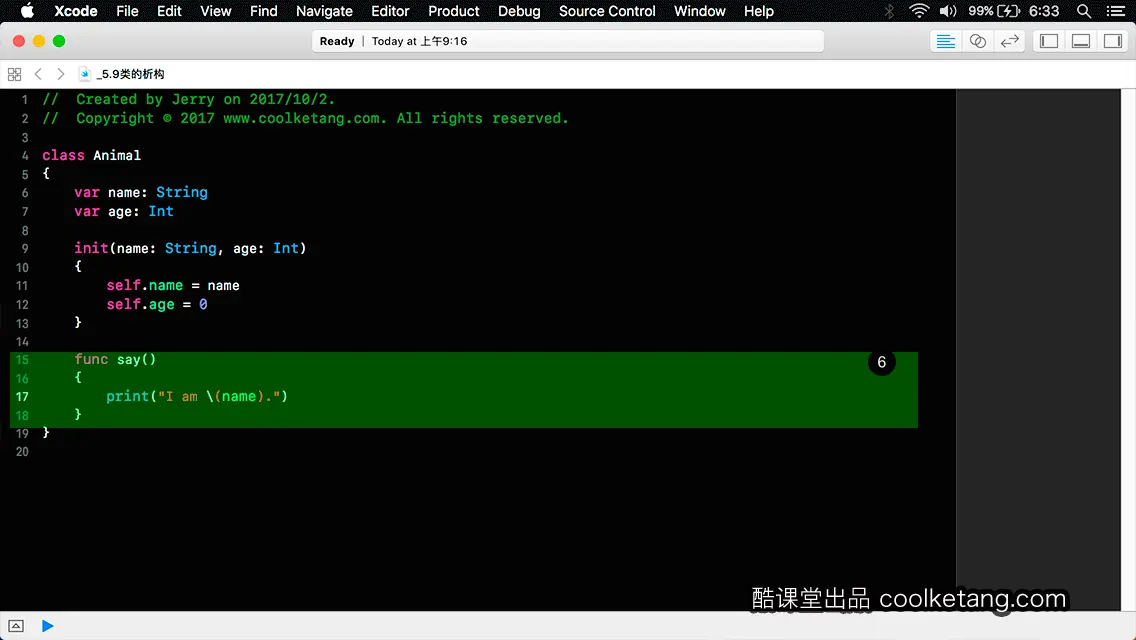This screenshot has height=640, width=1136.
Task: Show the standard editor
Action: point(945,41)
